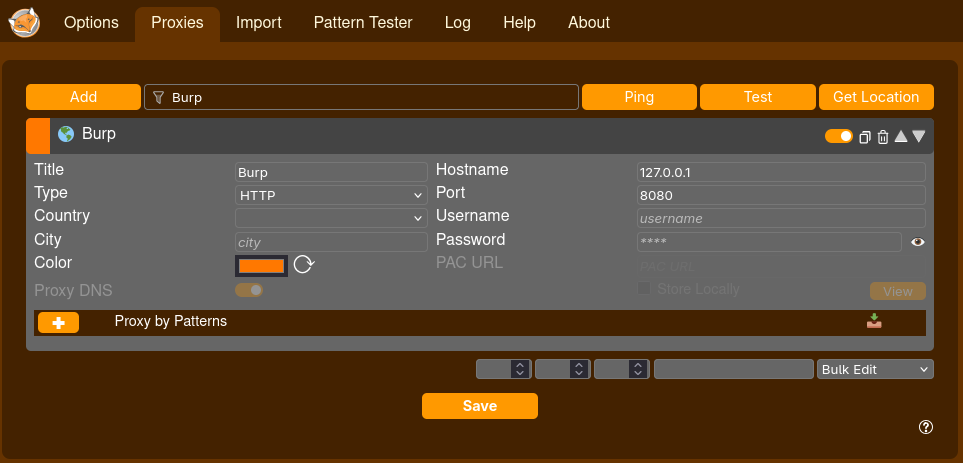This screenshot has width=963, height=463.
Task: Show password with the eye icon
Action: point(918,242)
